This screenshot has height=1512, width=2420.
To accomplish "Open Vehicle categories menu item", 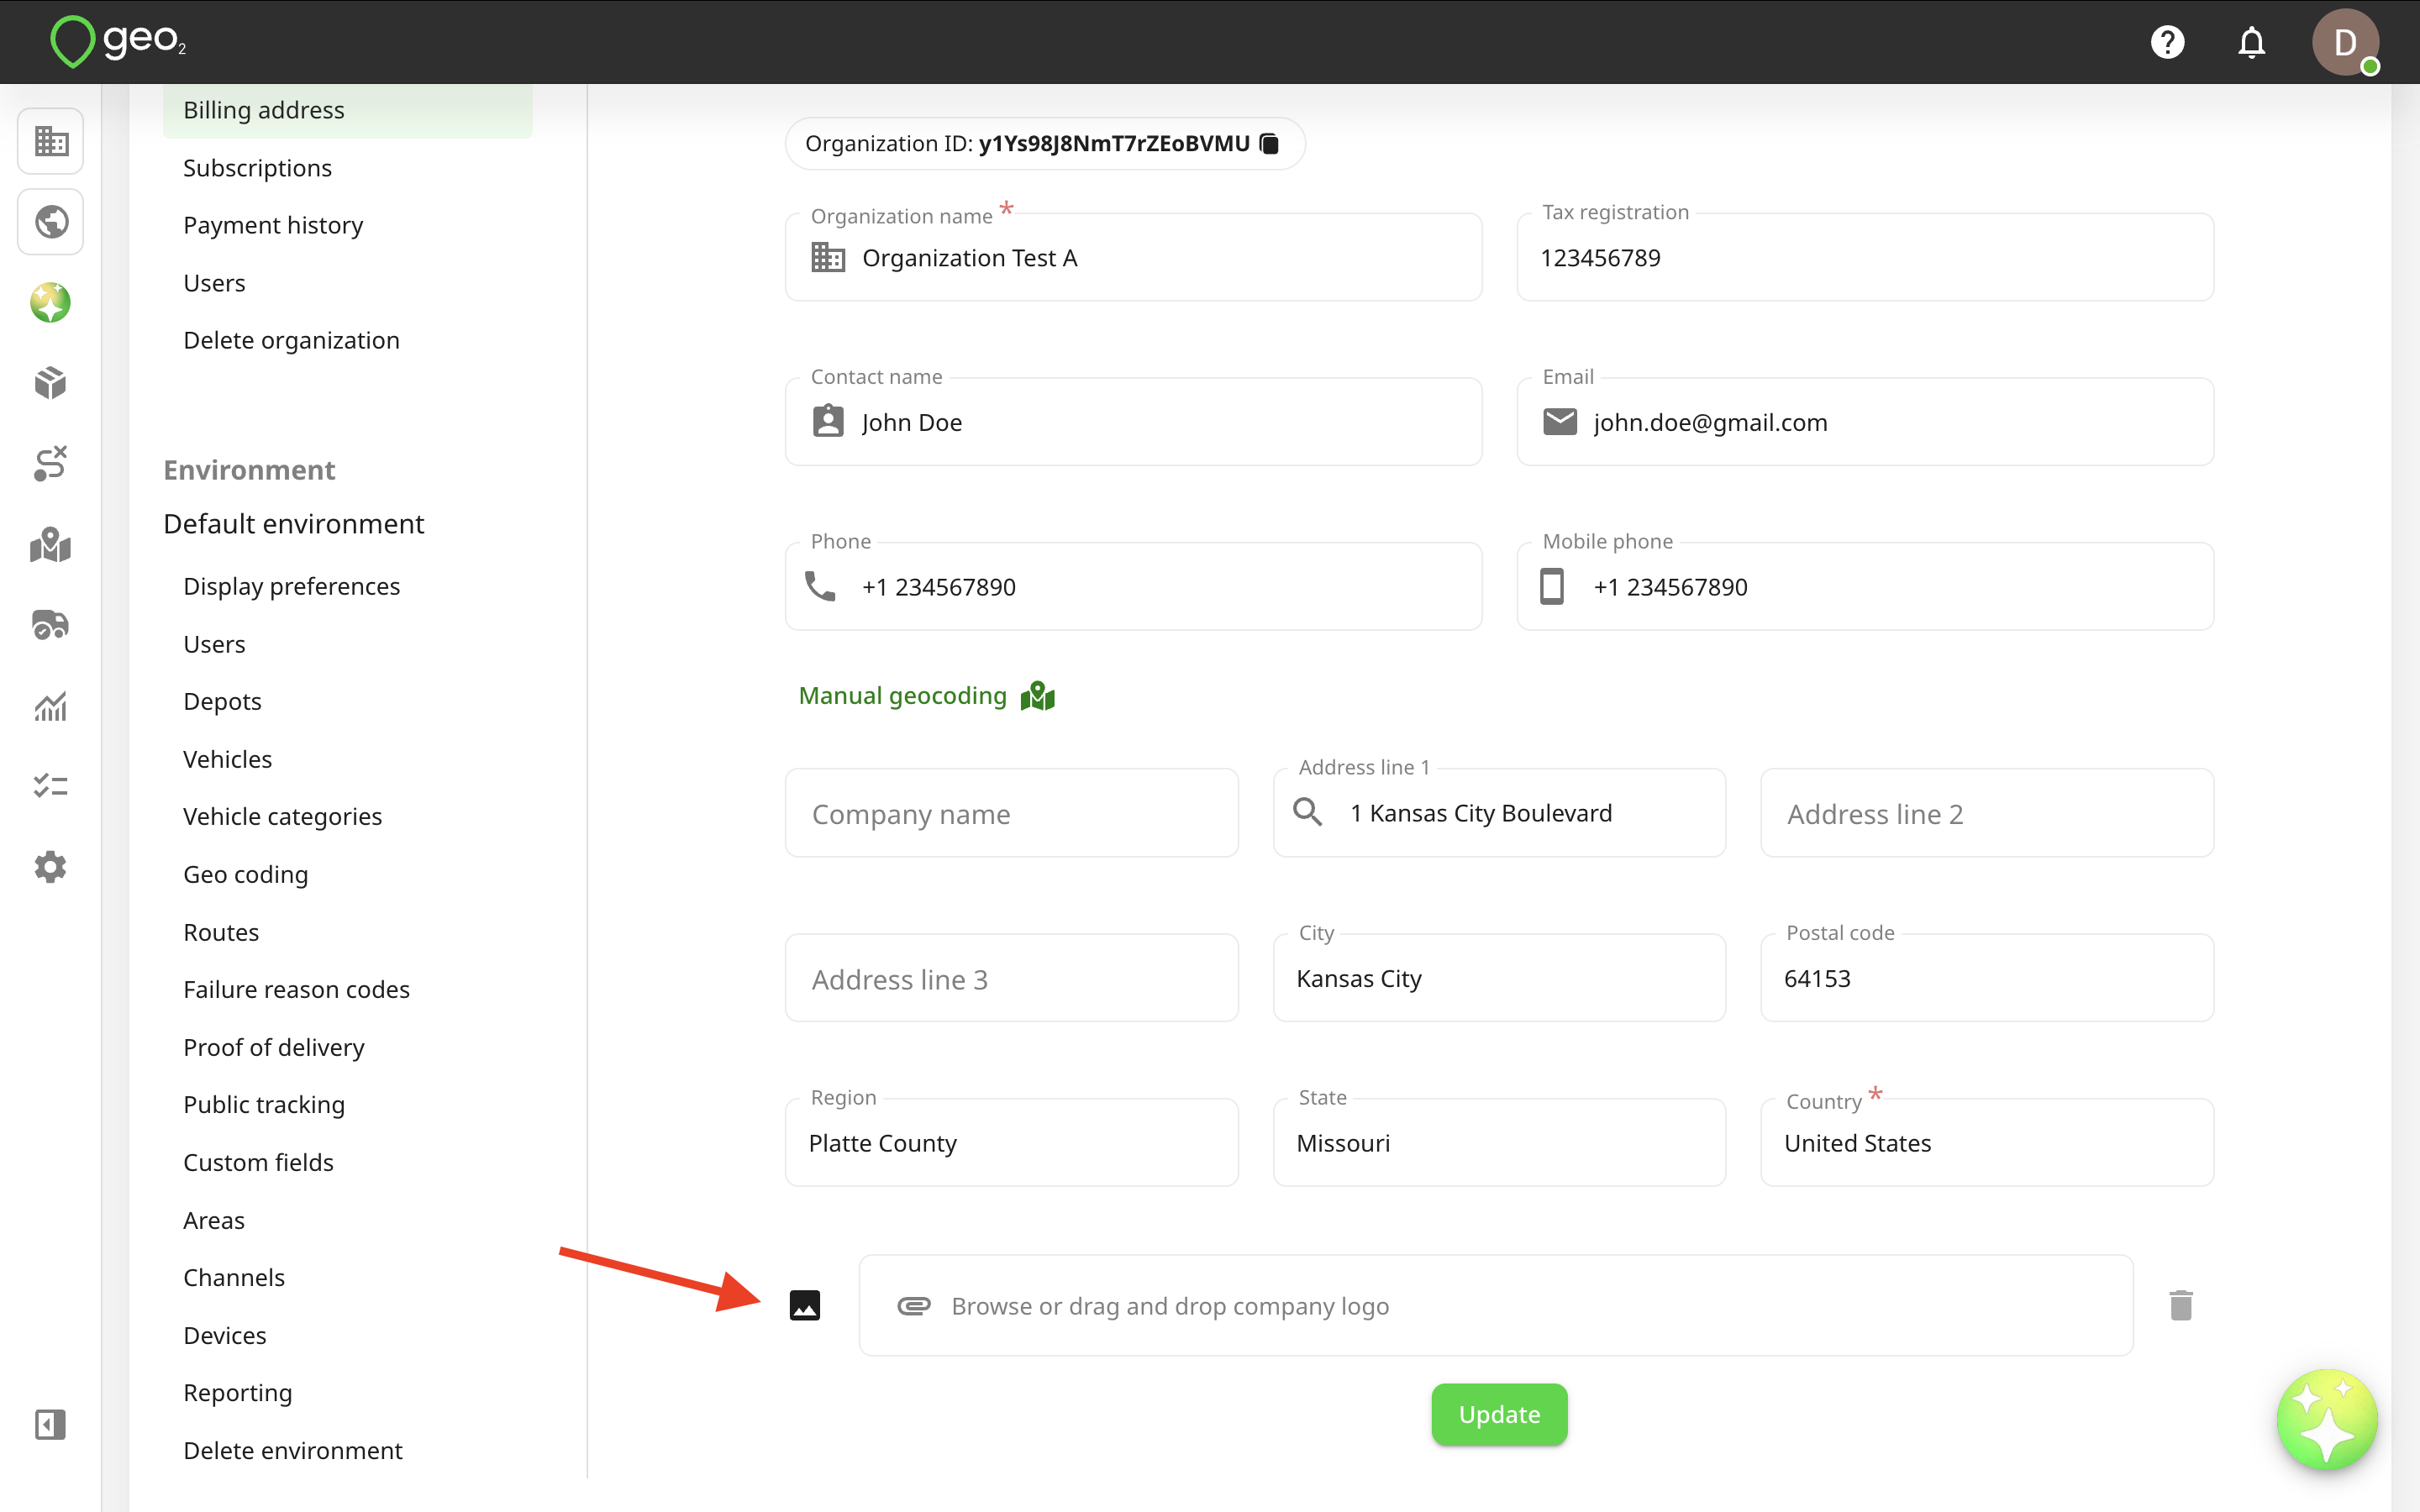I will pos(282,816).
